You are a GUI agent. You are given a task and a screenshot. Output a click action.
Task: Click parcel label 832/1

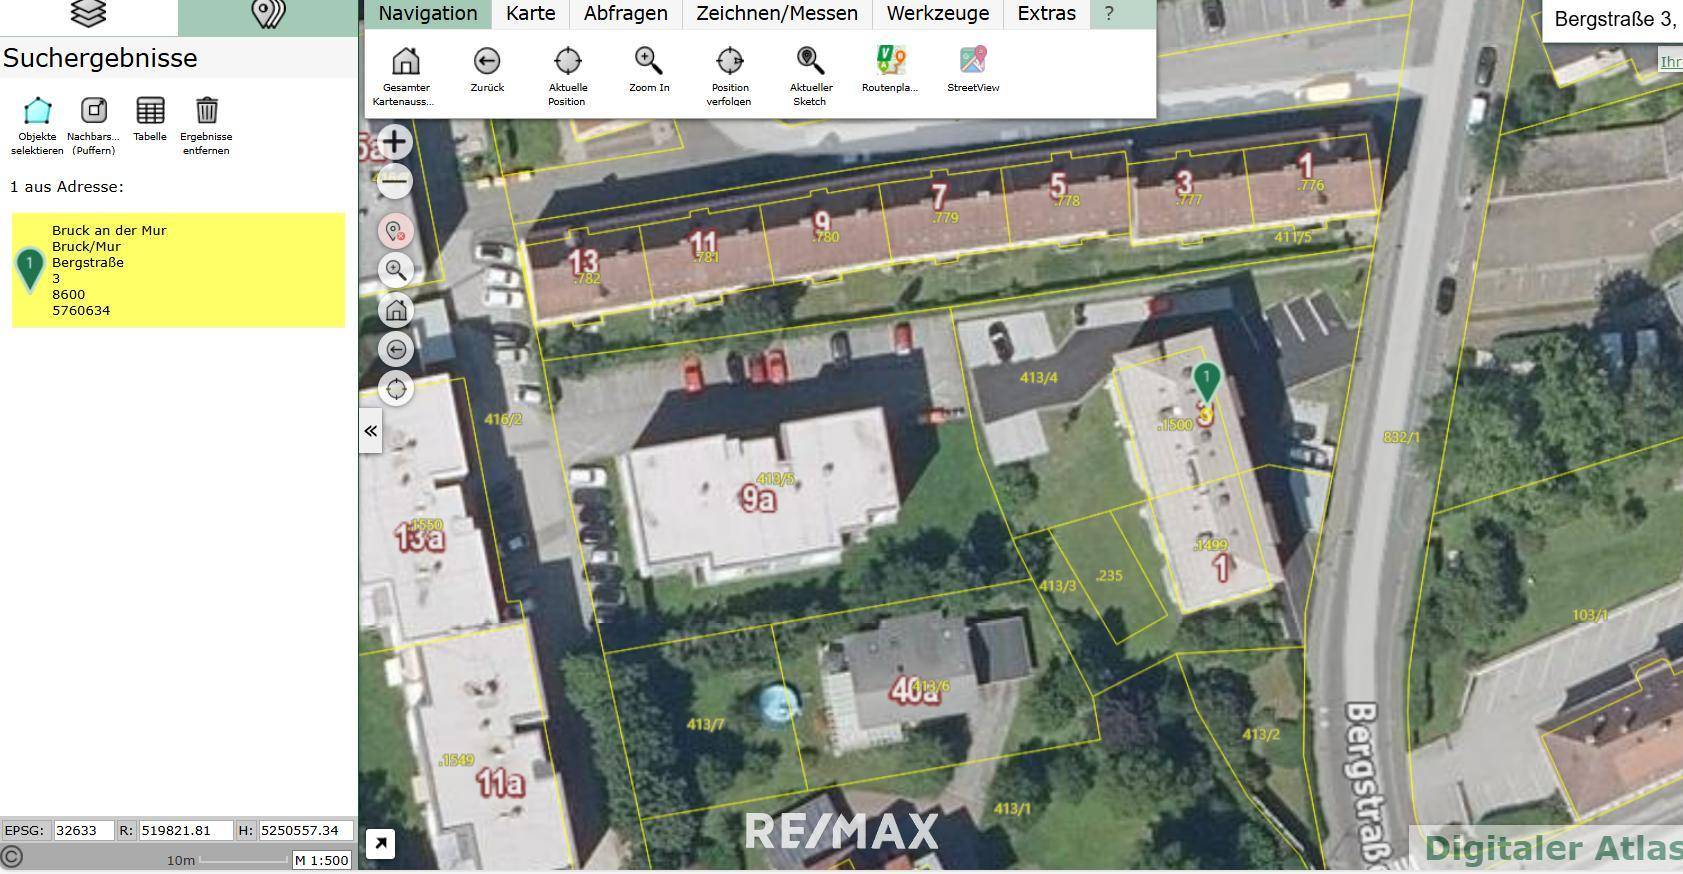click(x=1401, y=437)
